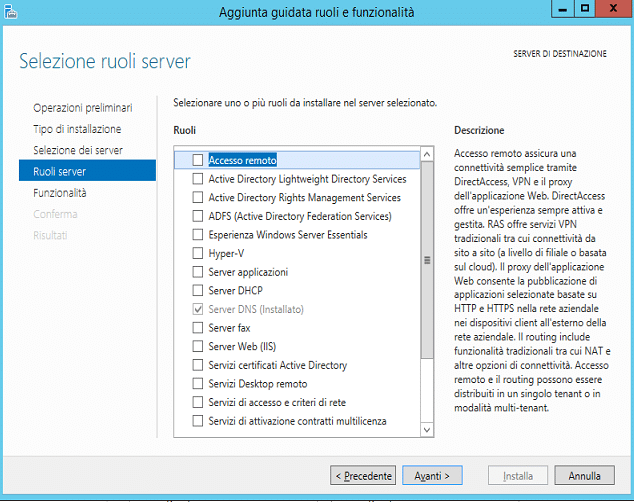This screenshot has width=634, height=502.
Task: Select the Server Web (IIS) label
Action: 242,346
